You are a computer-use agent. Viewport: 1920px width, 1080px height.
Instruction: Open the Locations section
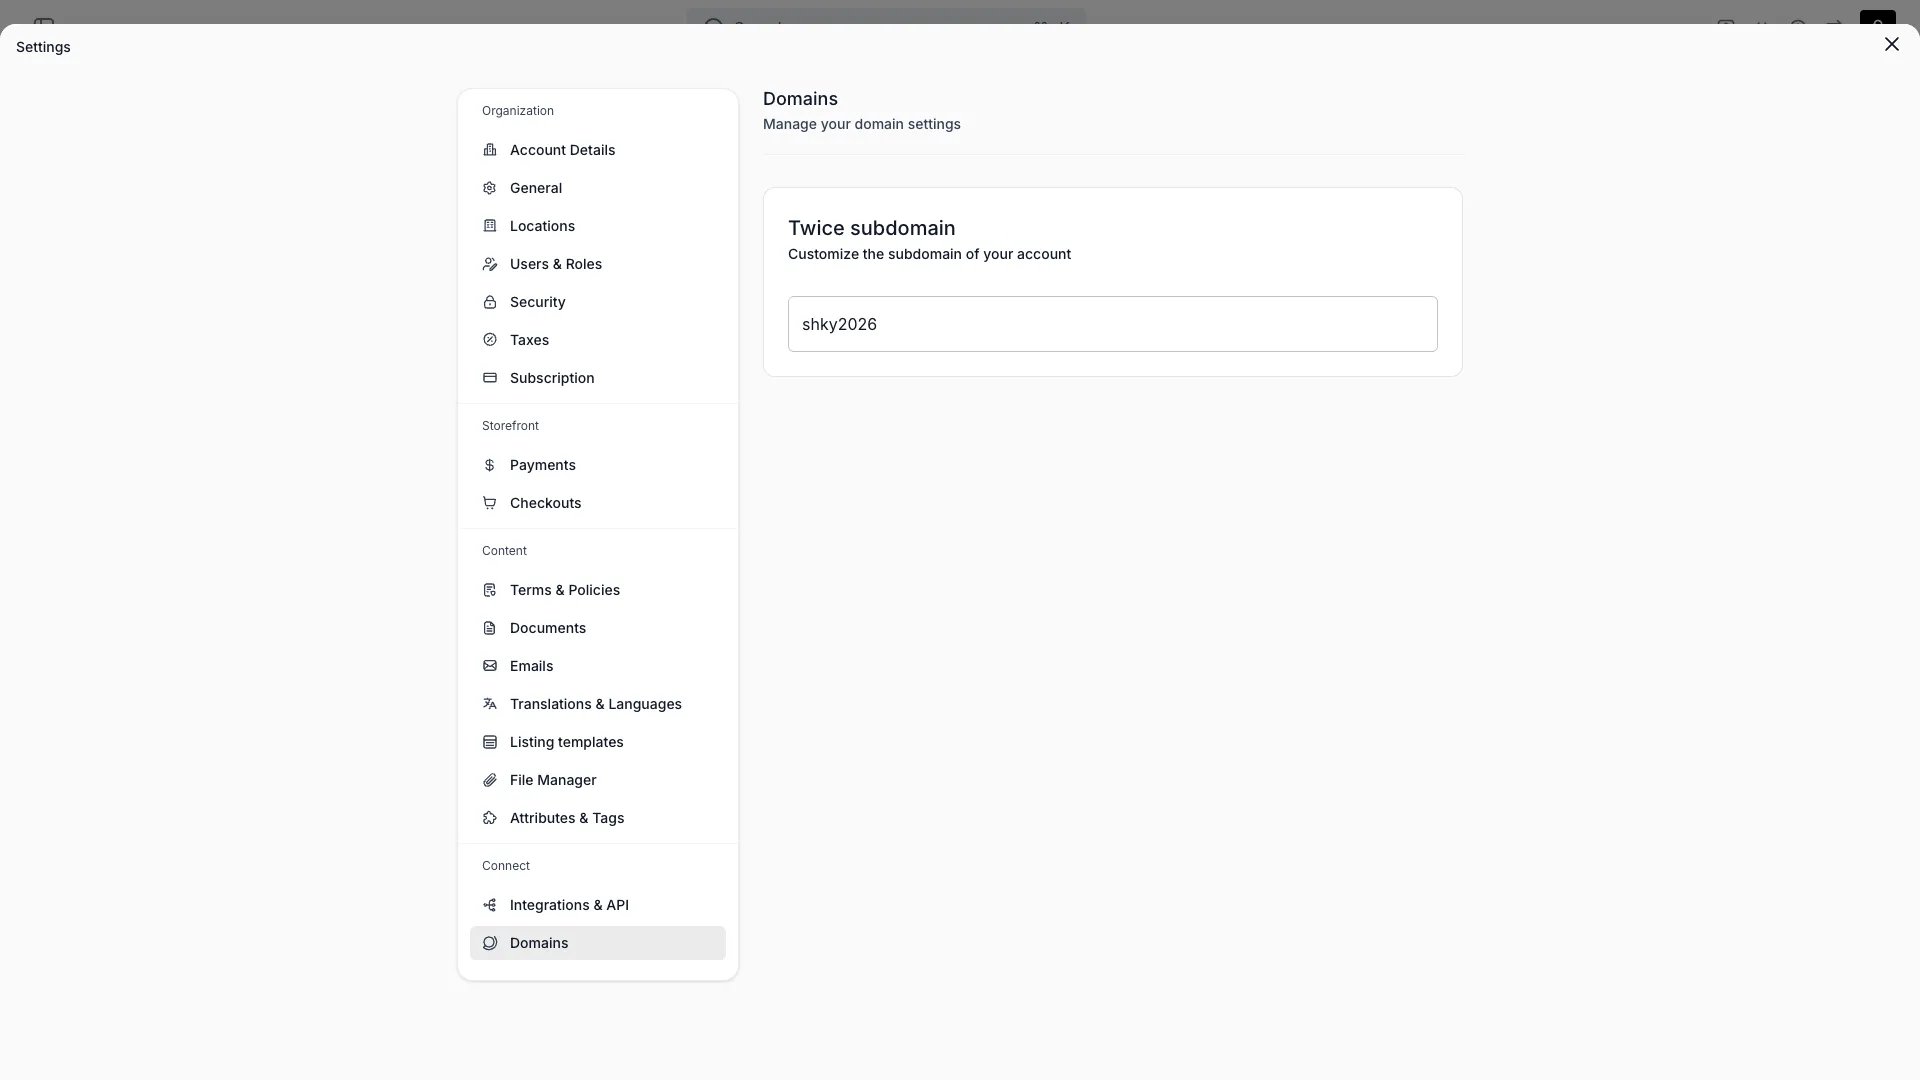coord(598,226)
